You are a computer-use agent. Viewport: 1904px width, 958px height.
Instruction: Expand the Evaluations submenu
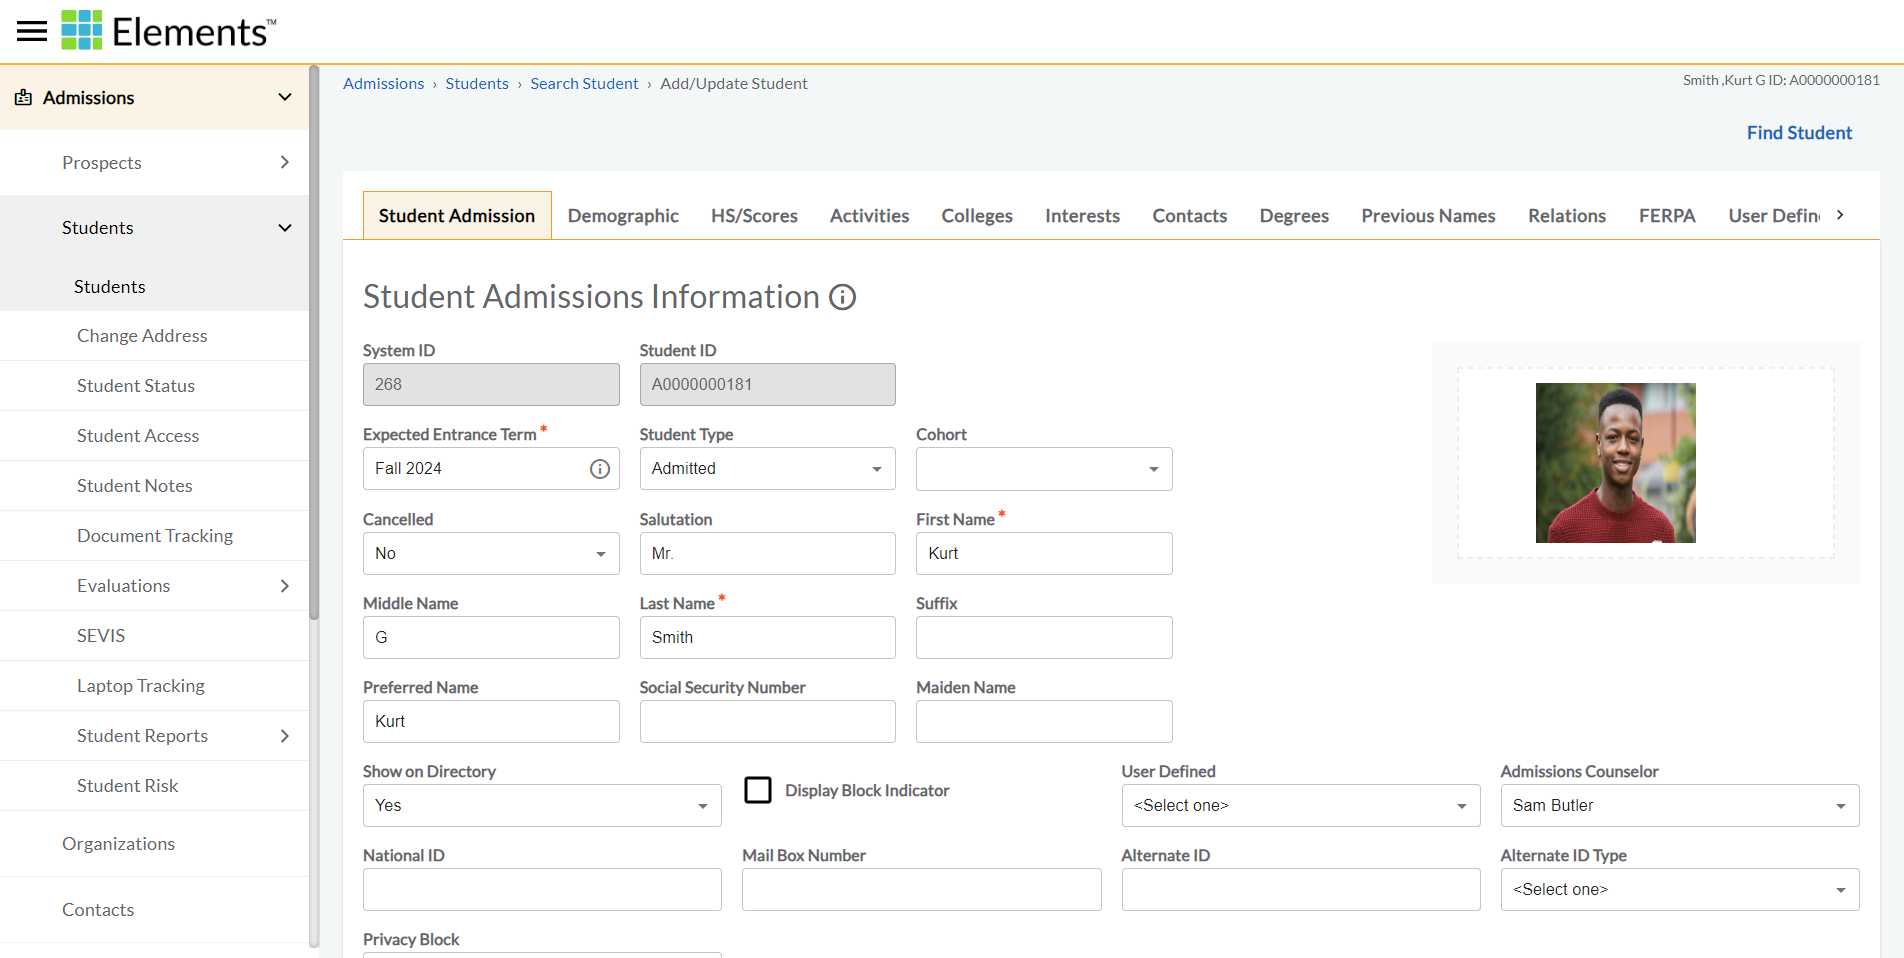point(285,586)
